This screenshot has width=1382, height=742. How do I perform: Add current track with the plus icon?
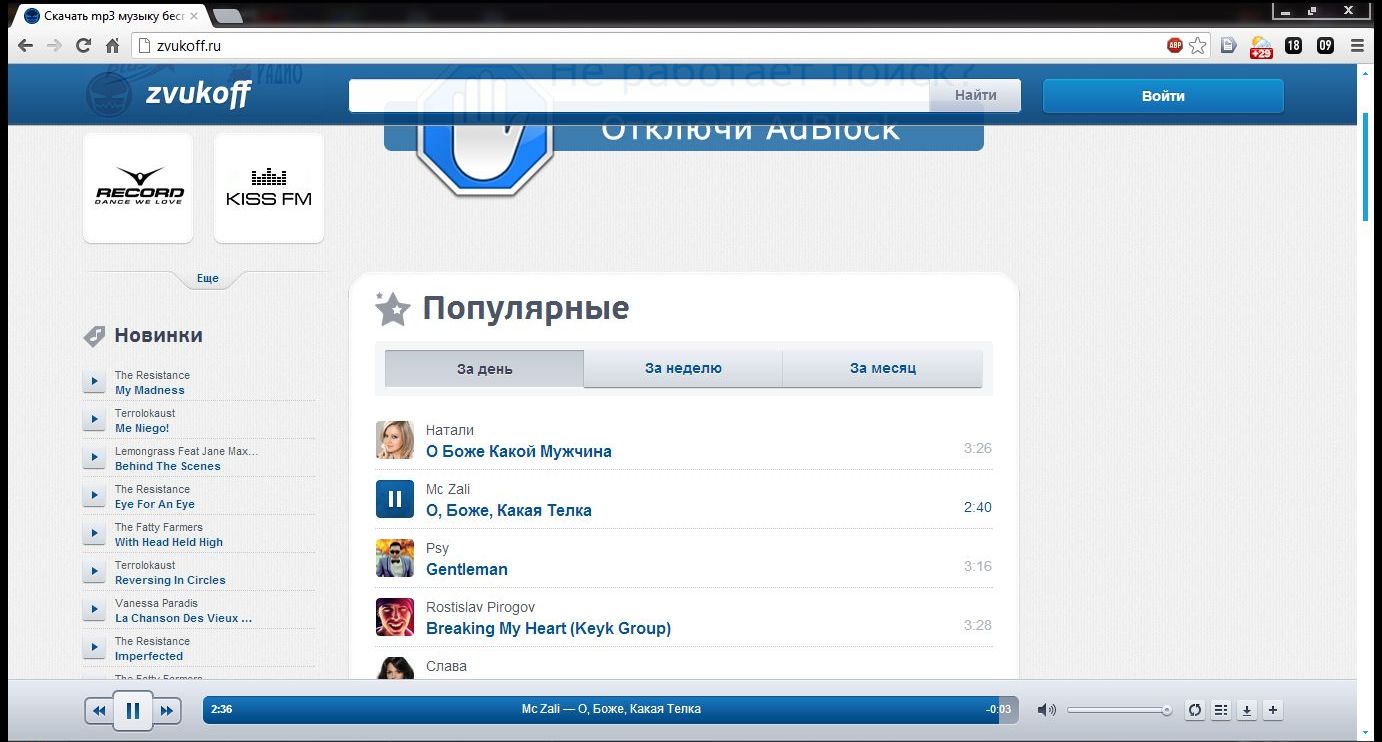pos(1272,710)
